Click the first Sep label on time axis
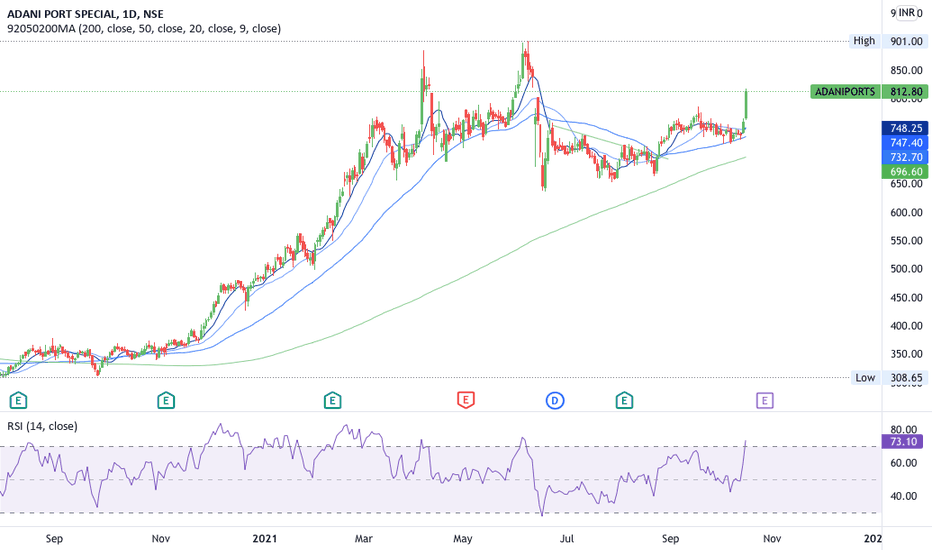The height and width of the screenshot is (550, 932). (54, 539)
